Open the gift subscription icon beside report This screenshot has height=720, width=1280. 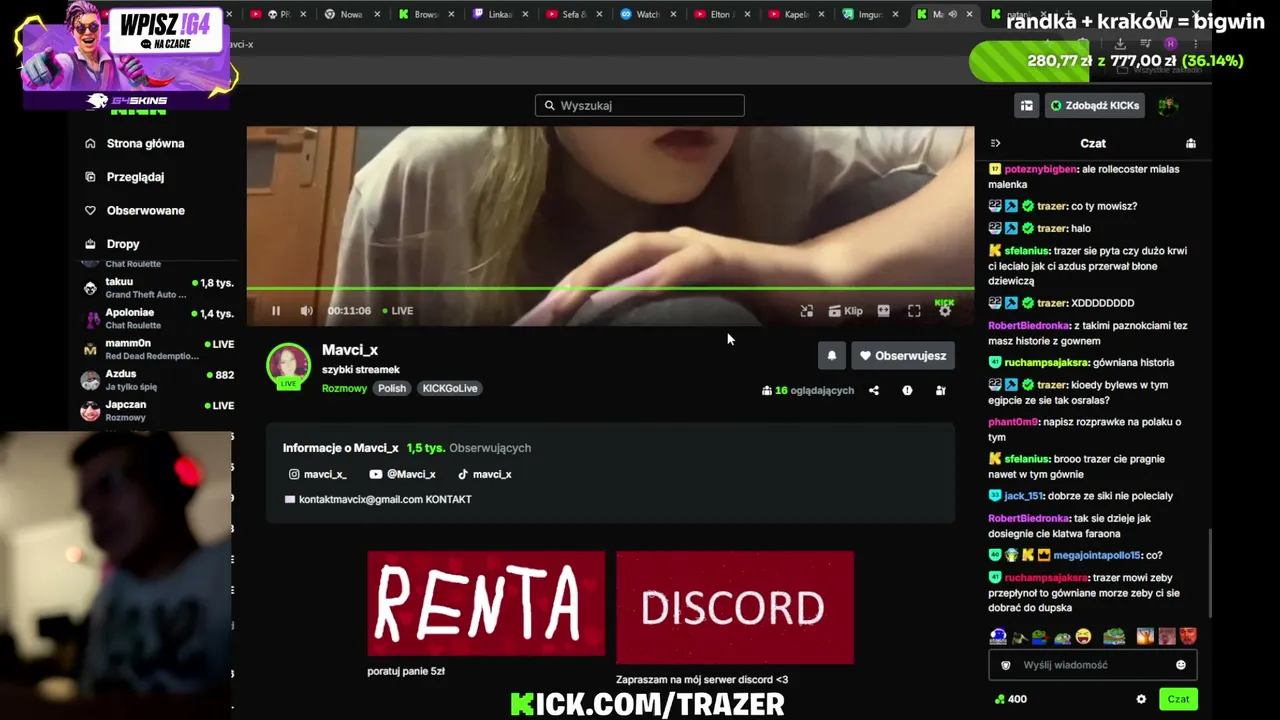point(940,390)
